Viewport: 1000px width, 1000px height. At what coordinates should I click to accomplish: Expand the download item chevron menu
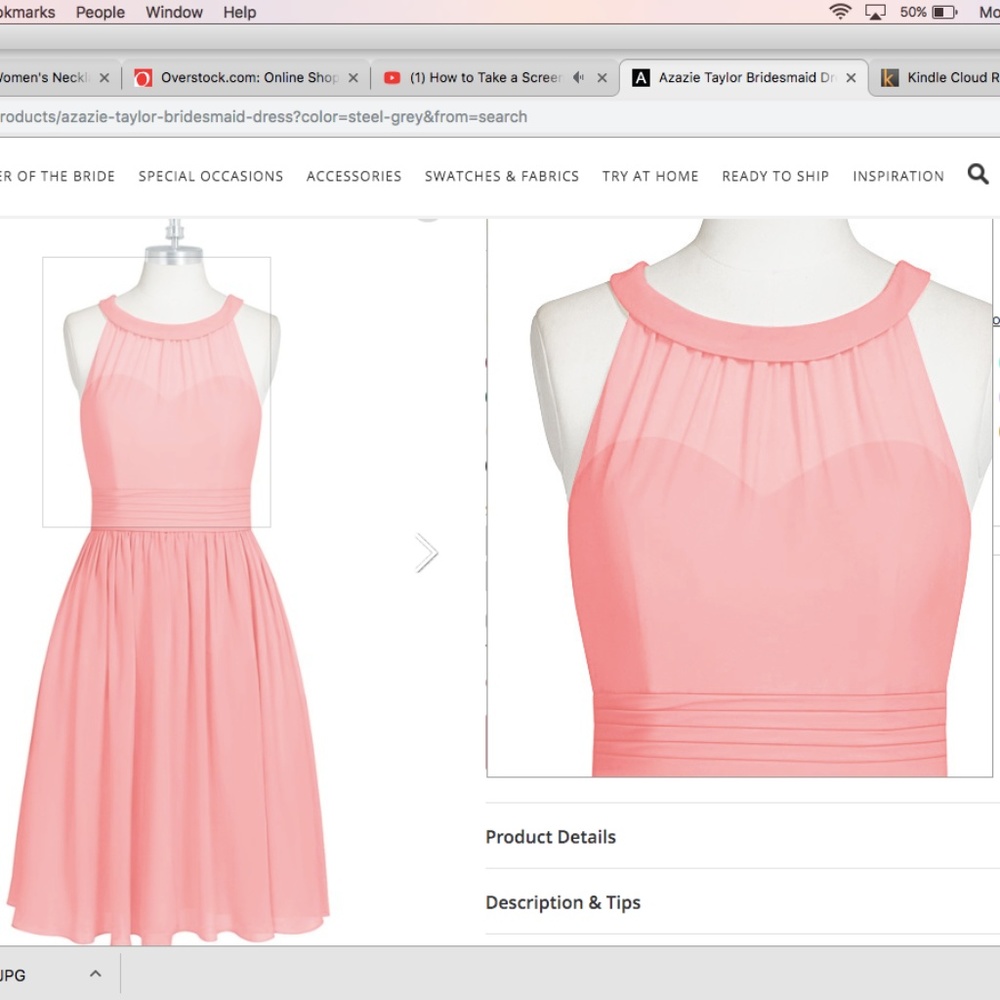pyautogui.click(x=95, y=973)
